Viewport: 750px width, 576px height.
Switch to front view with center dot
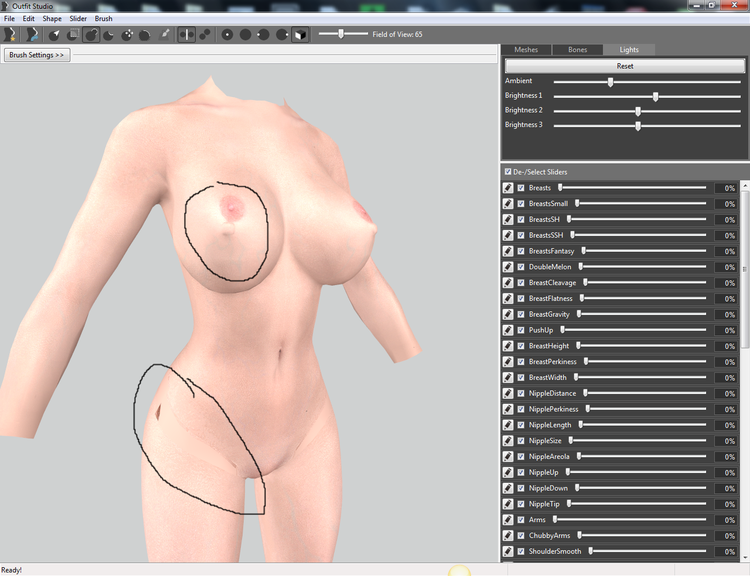227,34
